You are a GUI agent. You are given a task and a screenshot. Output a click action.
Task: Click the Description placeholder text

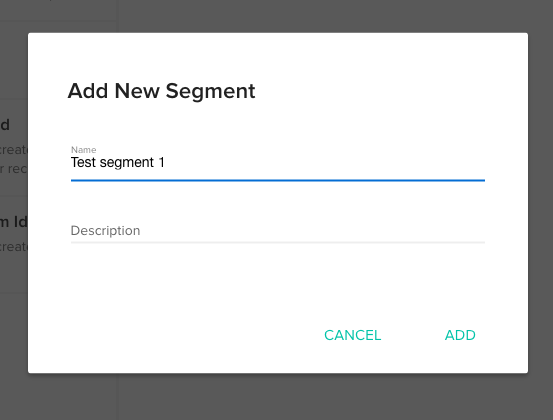tap(105, 231)
